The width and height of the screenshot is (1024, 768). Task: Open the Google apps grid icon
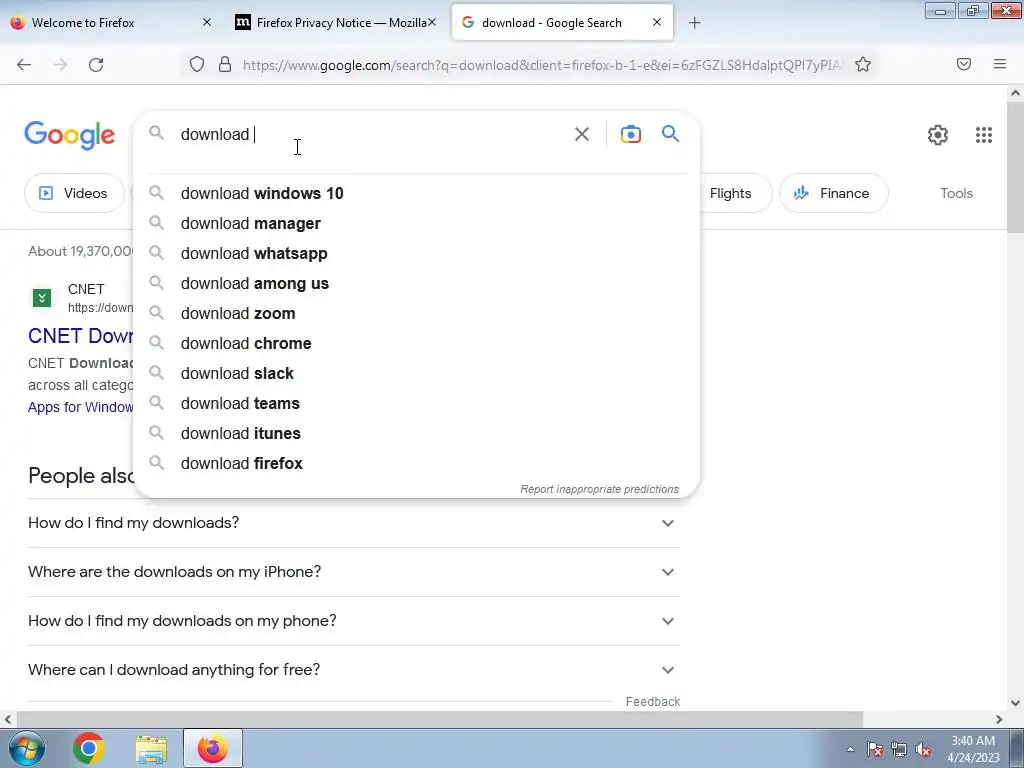click(984, 135)
